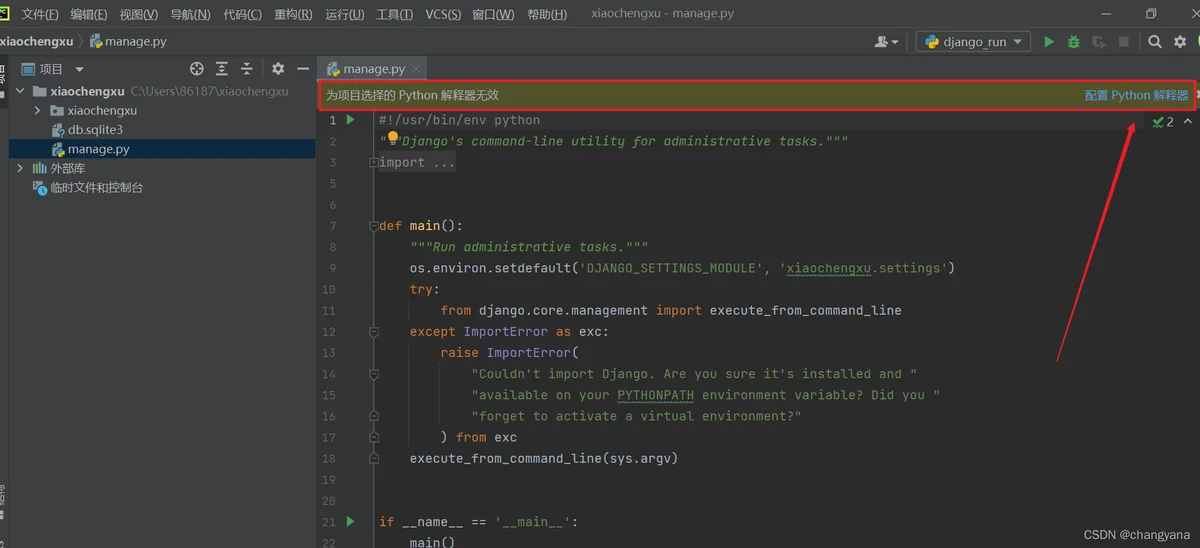Open 工具(T) menu
This screenshot has height=548, width=1200.
395,14
